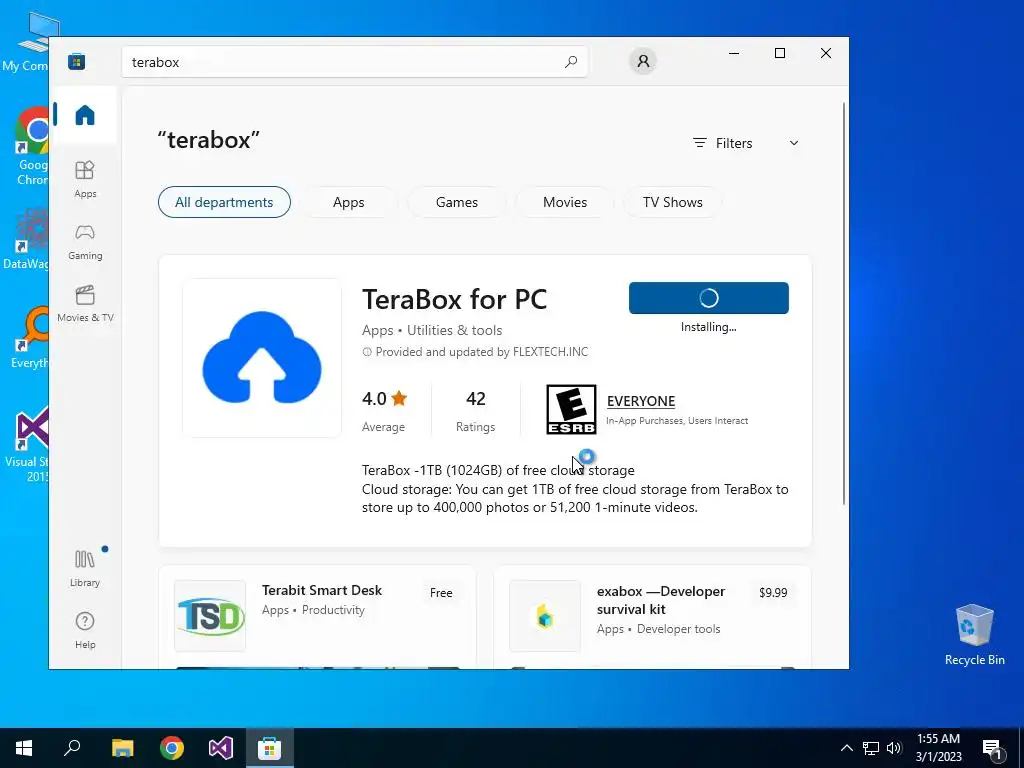Click the Google Chrome desktop shortcut
Viewport: 1024px width, 768px height.
(31, 146)
